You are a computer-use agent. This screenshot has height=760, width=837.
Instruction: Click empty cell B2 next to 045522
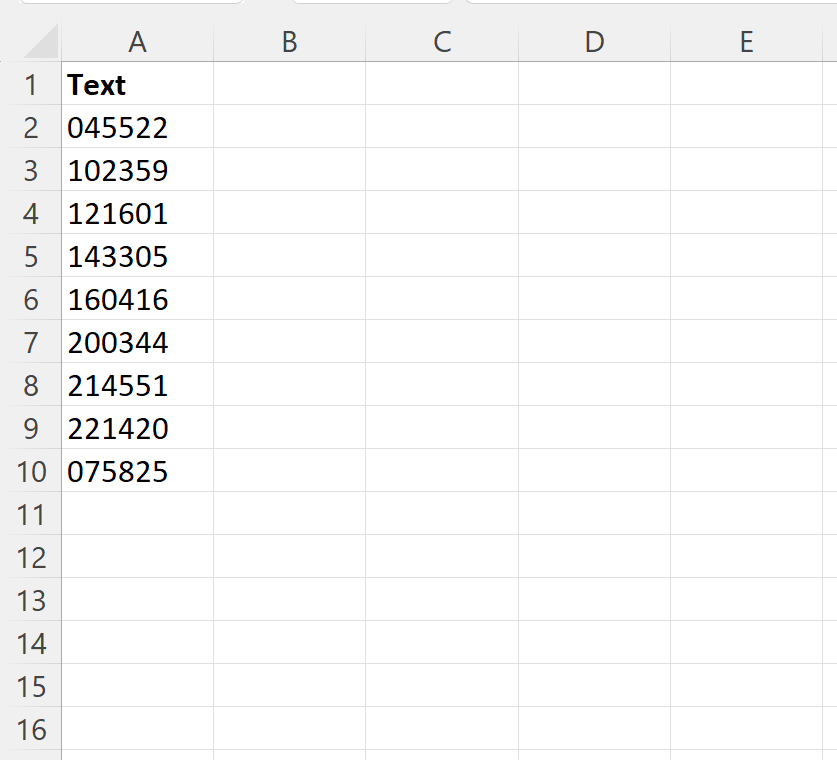(289, 128)
